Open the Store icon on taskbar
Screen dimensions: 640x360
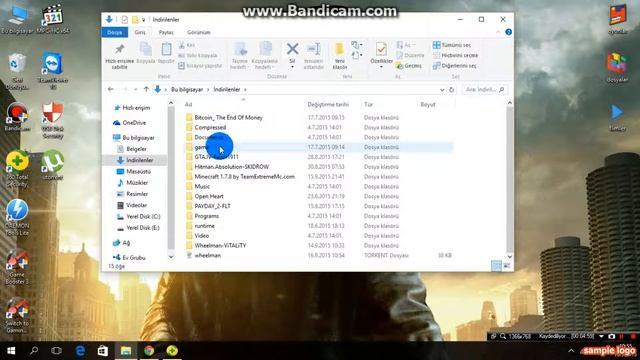(x=103, y=351)
